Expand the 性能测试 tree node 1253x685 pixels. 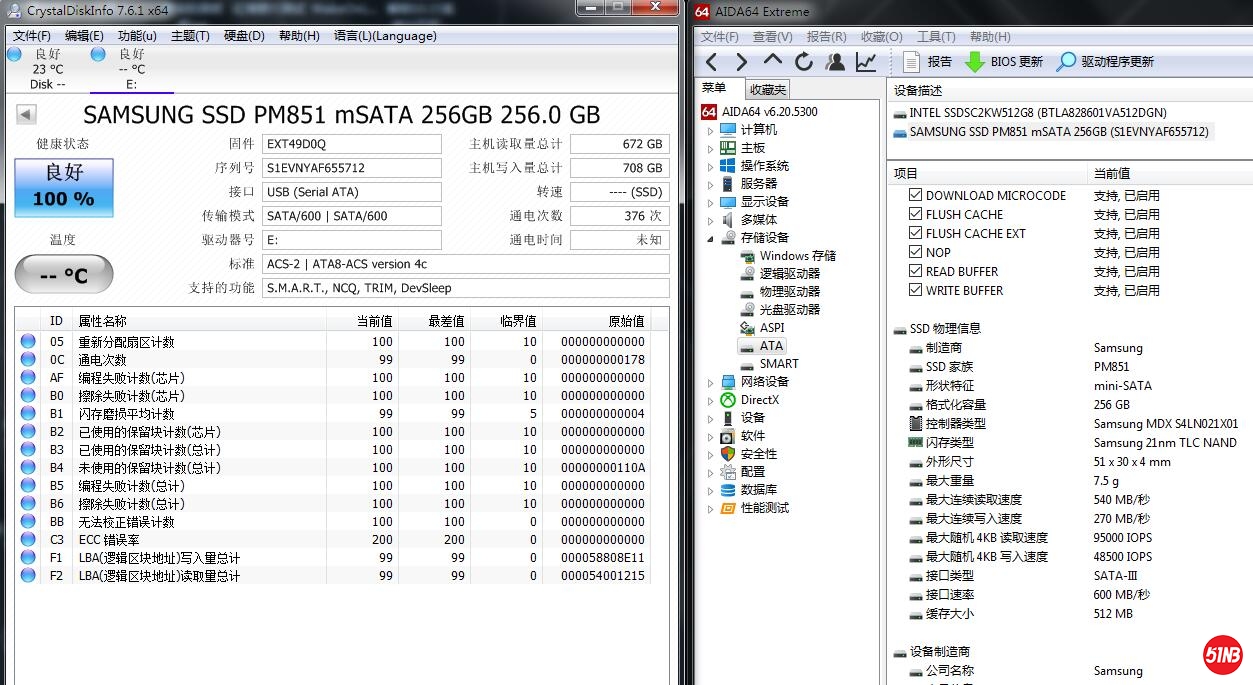pyautogui.click(x=711, y=509)
